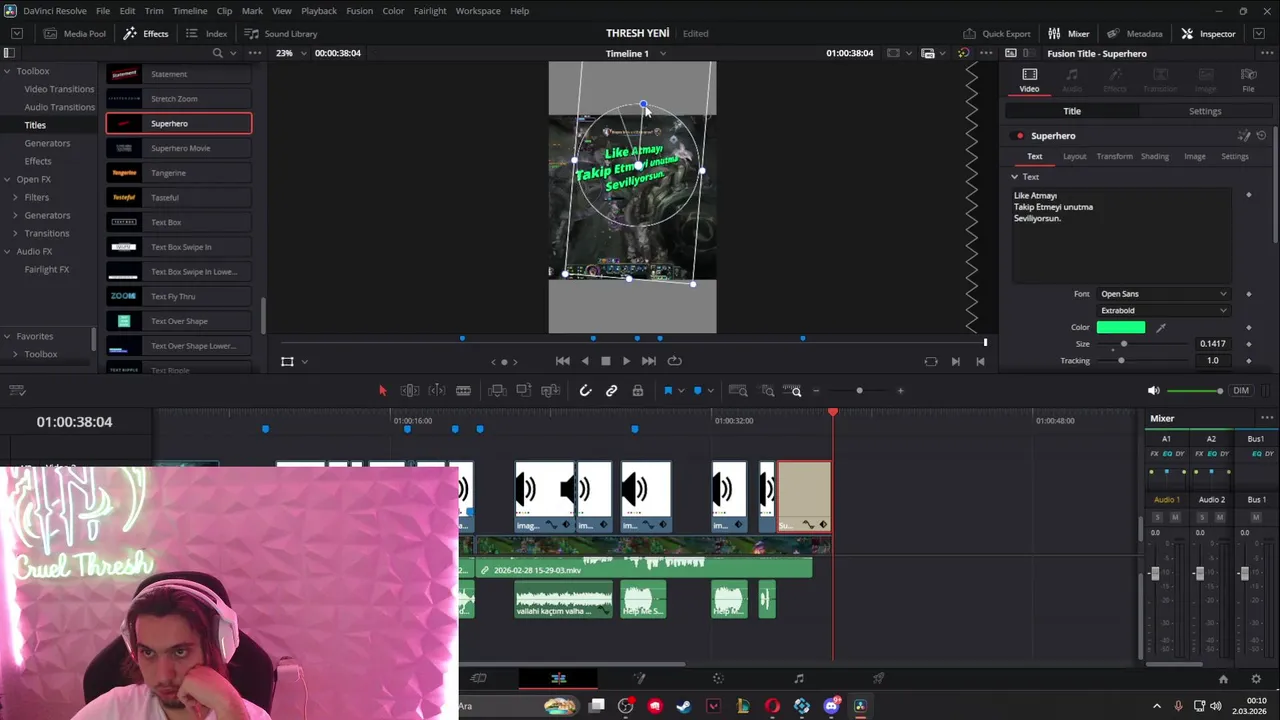This screenshot has width=1280, height=720.
Task: Click the Size value field 0.1417
Action: pos(1212,344)
